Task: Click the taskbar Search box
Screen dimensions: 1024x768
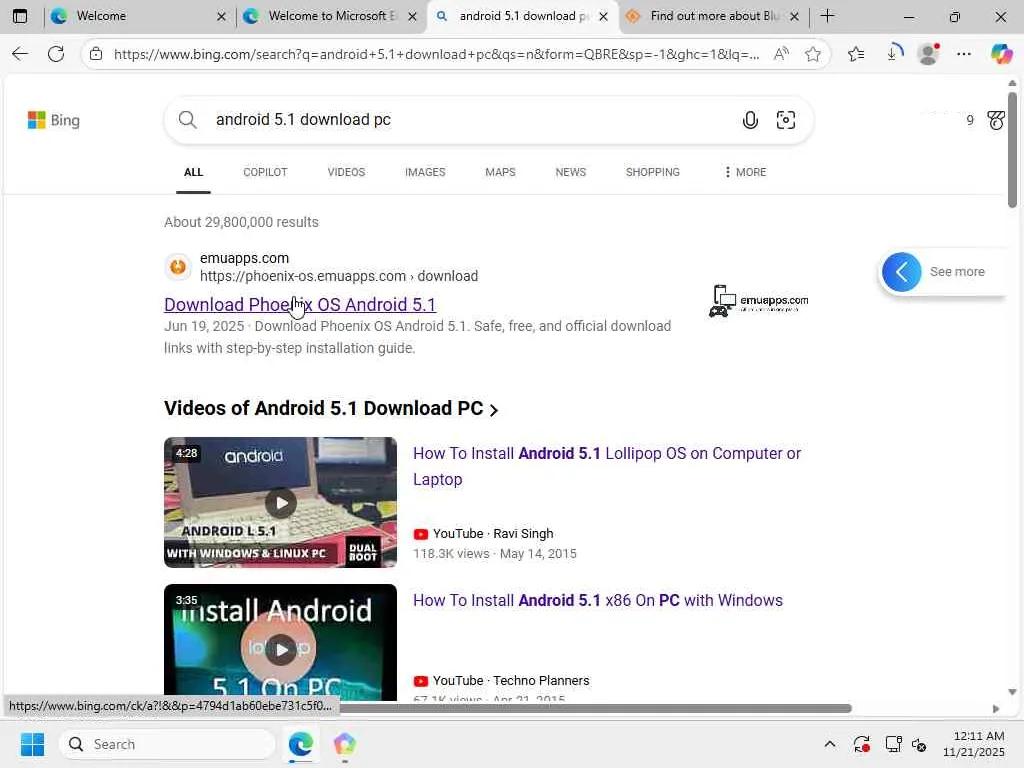Action: tap(167, 744)
